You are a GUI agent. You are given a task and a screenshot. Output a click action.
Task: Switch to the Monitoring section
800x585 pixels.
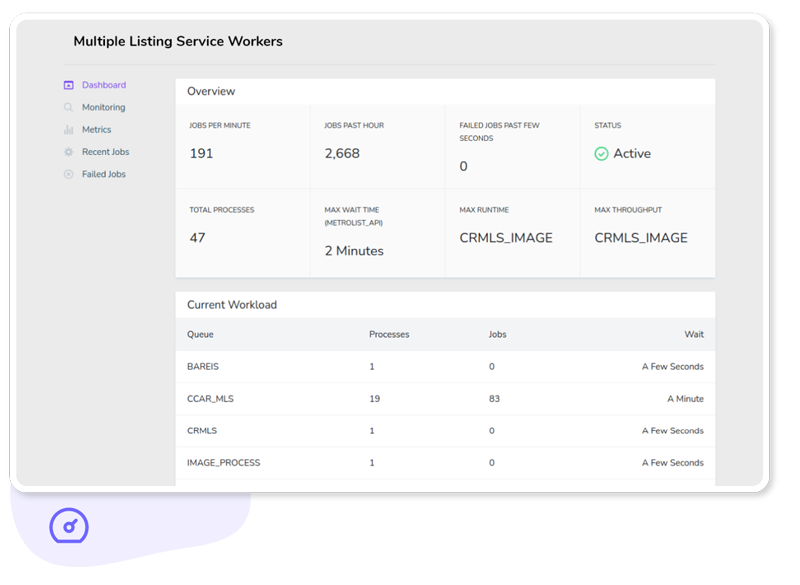(x=105, y=107)
